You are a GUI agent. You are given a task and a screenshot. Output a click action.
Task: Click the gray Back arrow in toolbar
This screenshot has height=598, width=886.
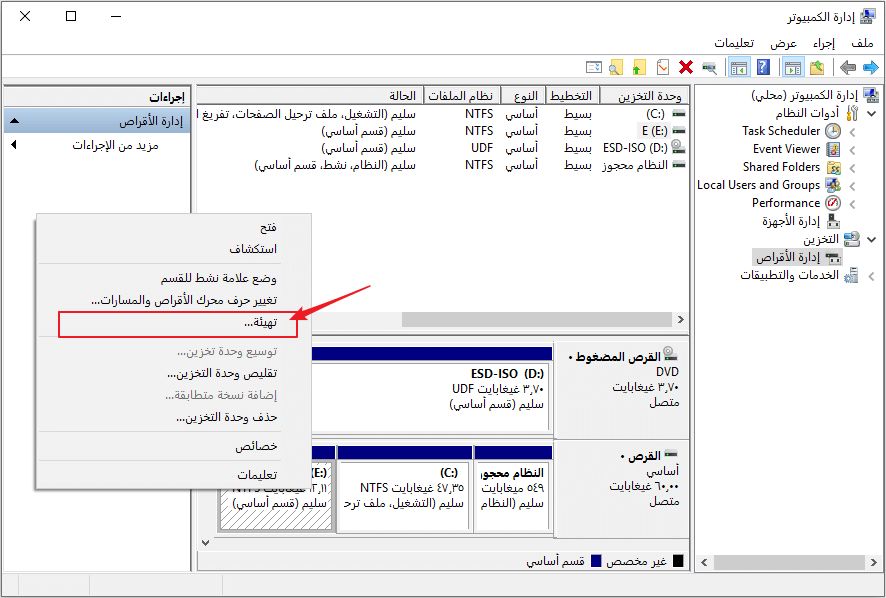[848, 68]
